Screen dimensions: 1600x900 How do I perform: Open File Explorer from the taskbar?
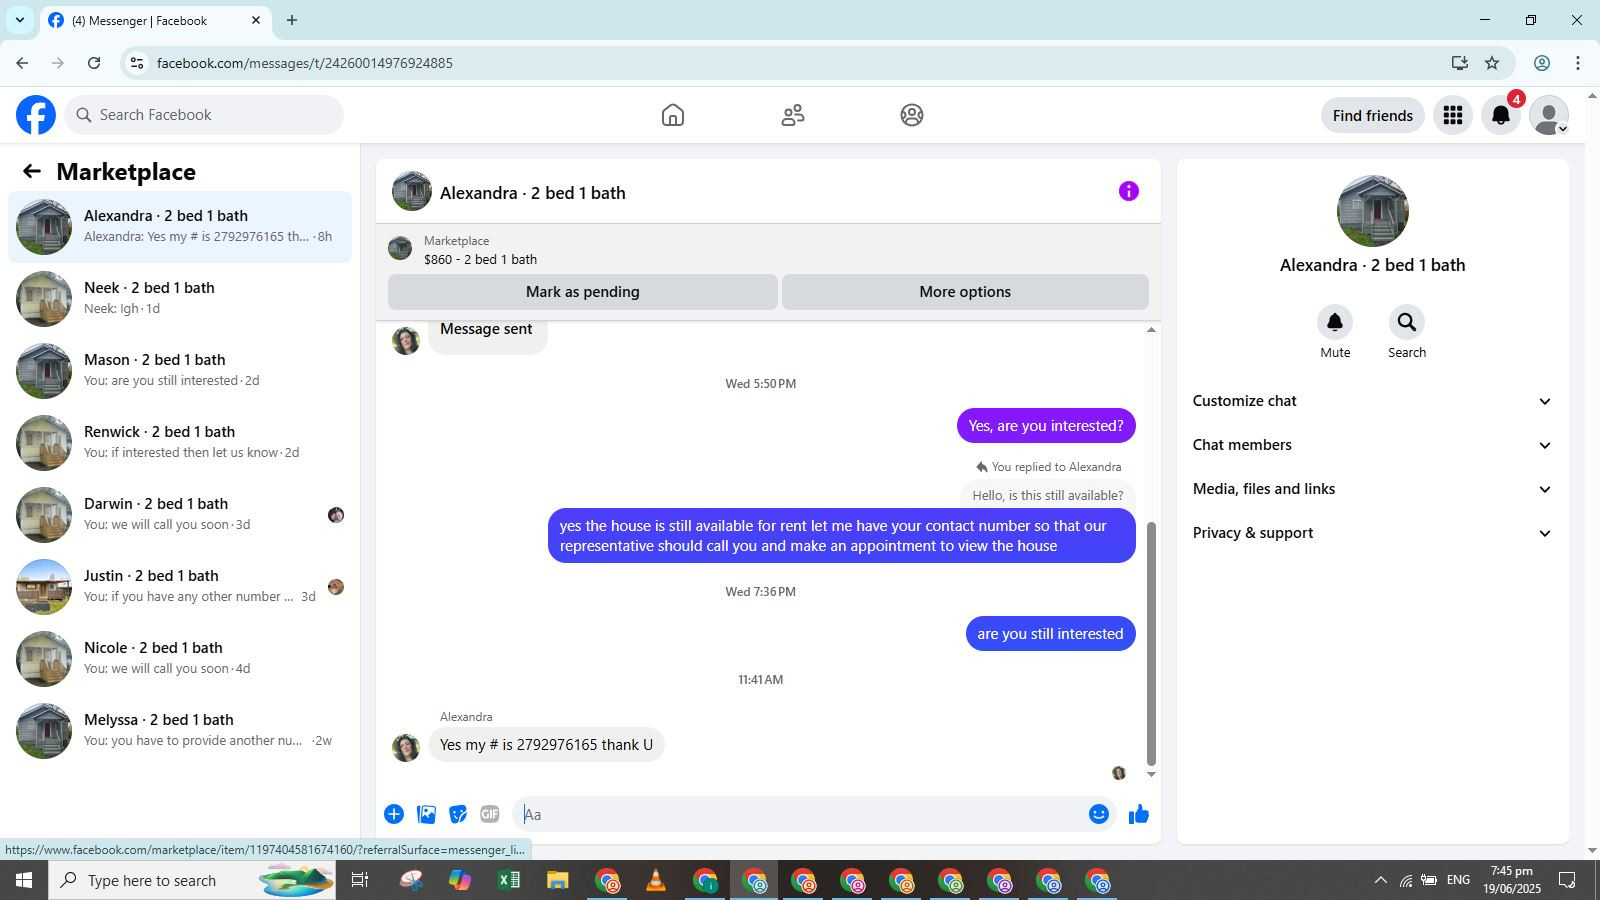click(557, 880)
